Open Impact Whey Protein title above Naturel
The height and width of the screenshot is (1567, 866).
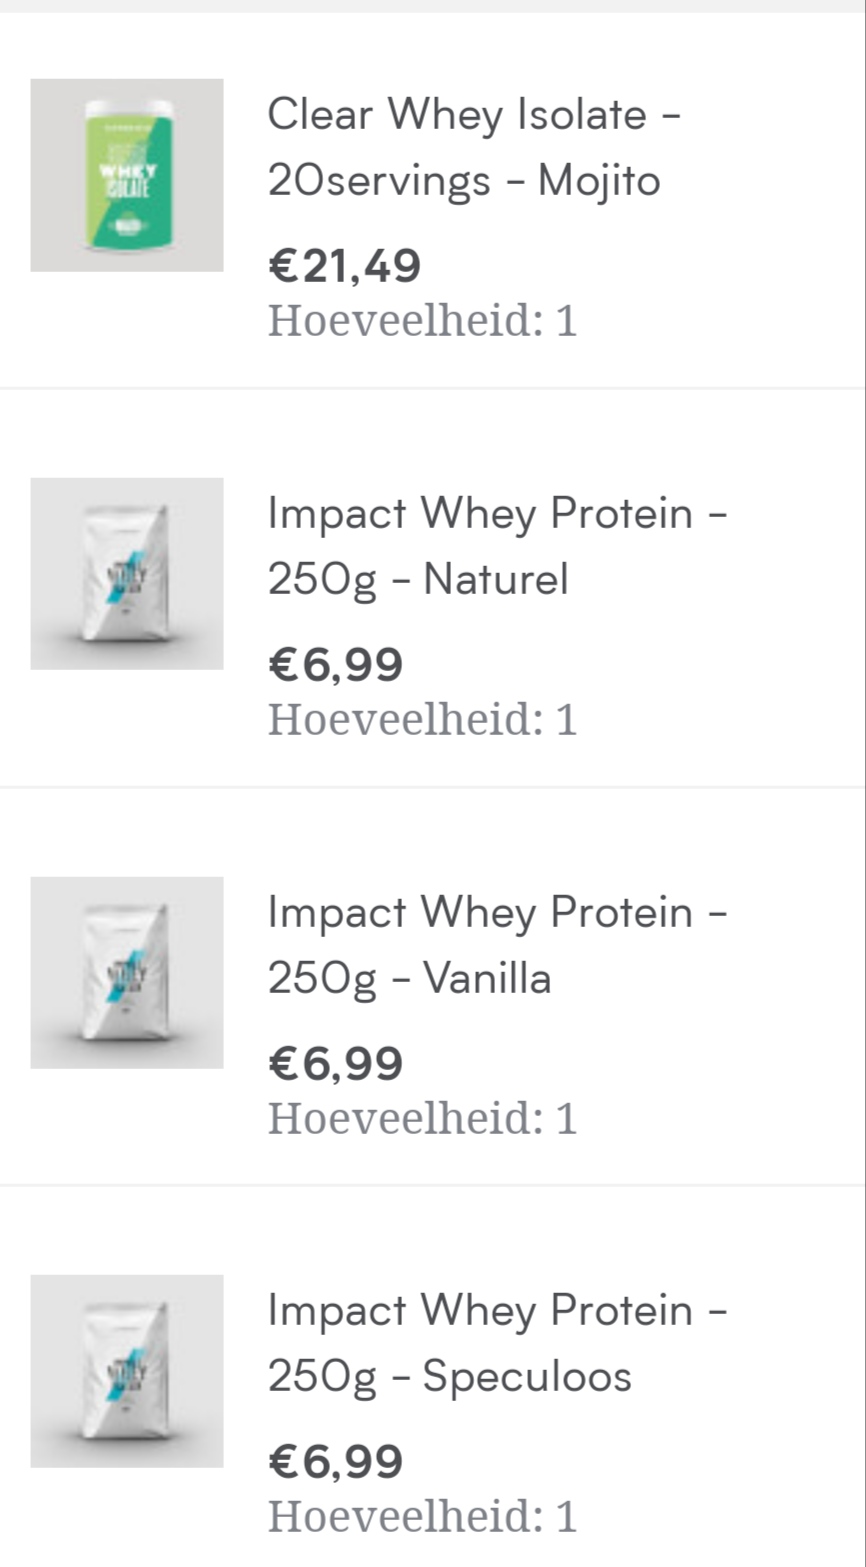[498, 514]
